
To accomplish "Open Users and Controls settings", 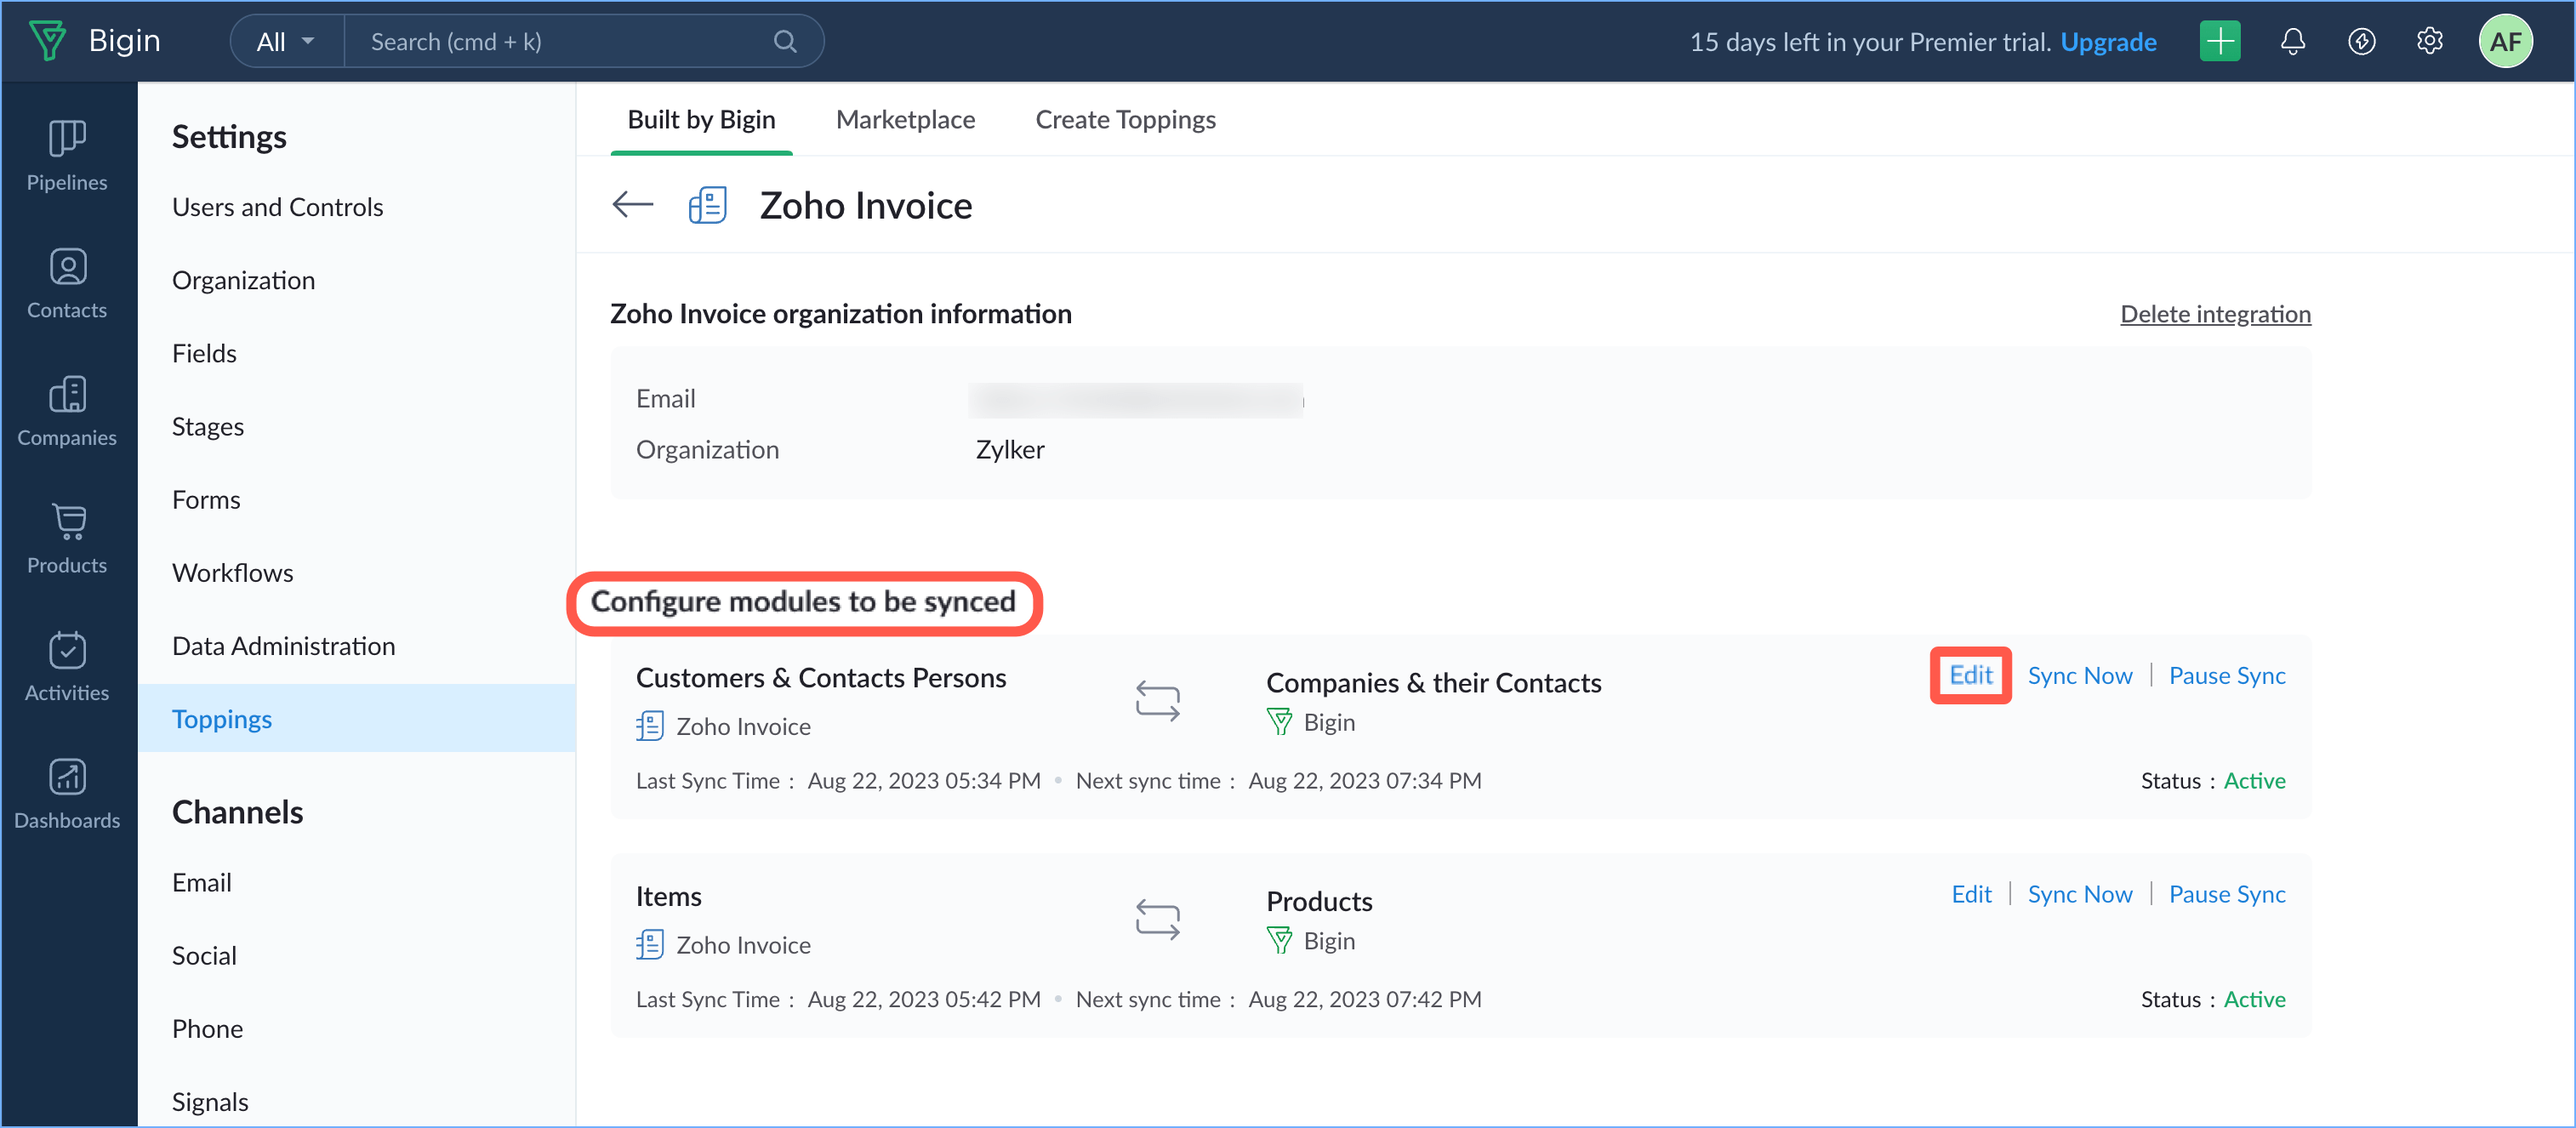I will tap(278, 207).
